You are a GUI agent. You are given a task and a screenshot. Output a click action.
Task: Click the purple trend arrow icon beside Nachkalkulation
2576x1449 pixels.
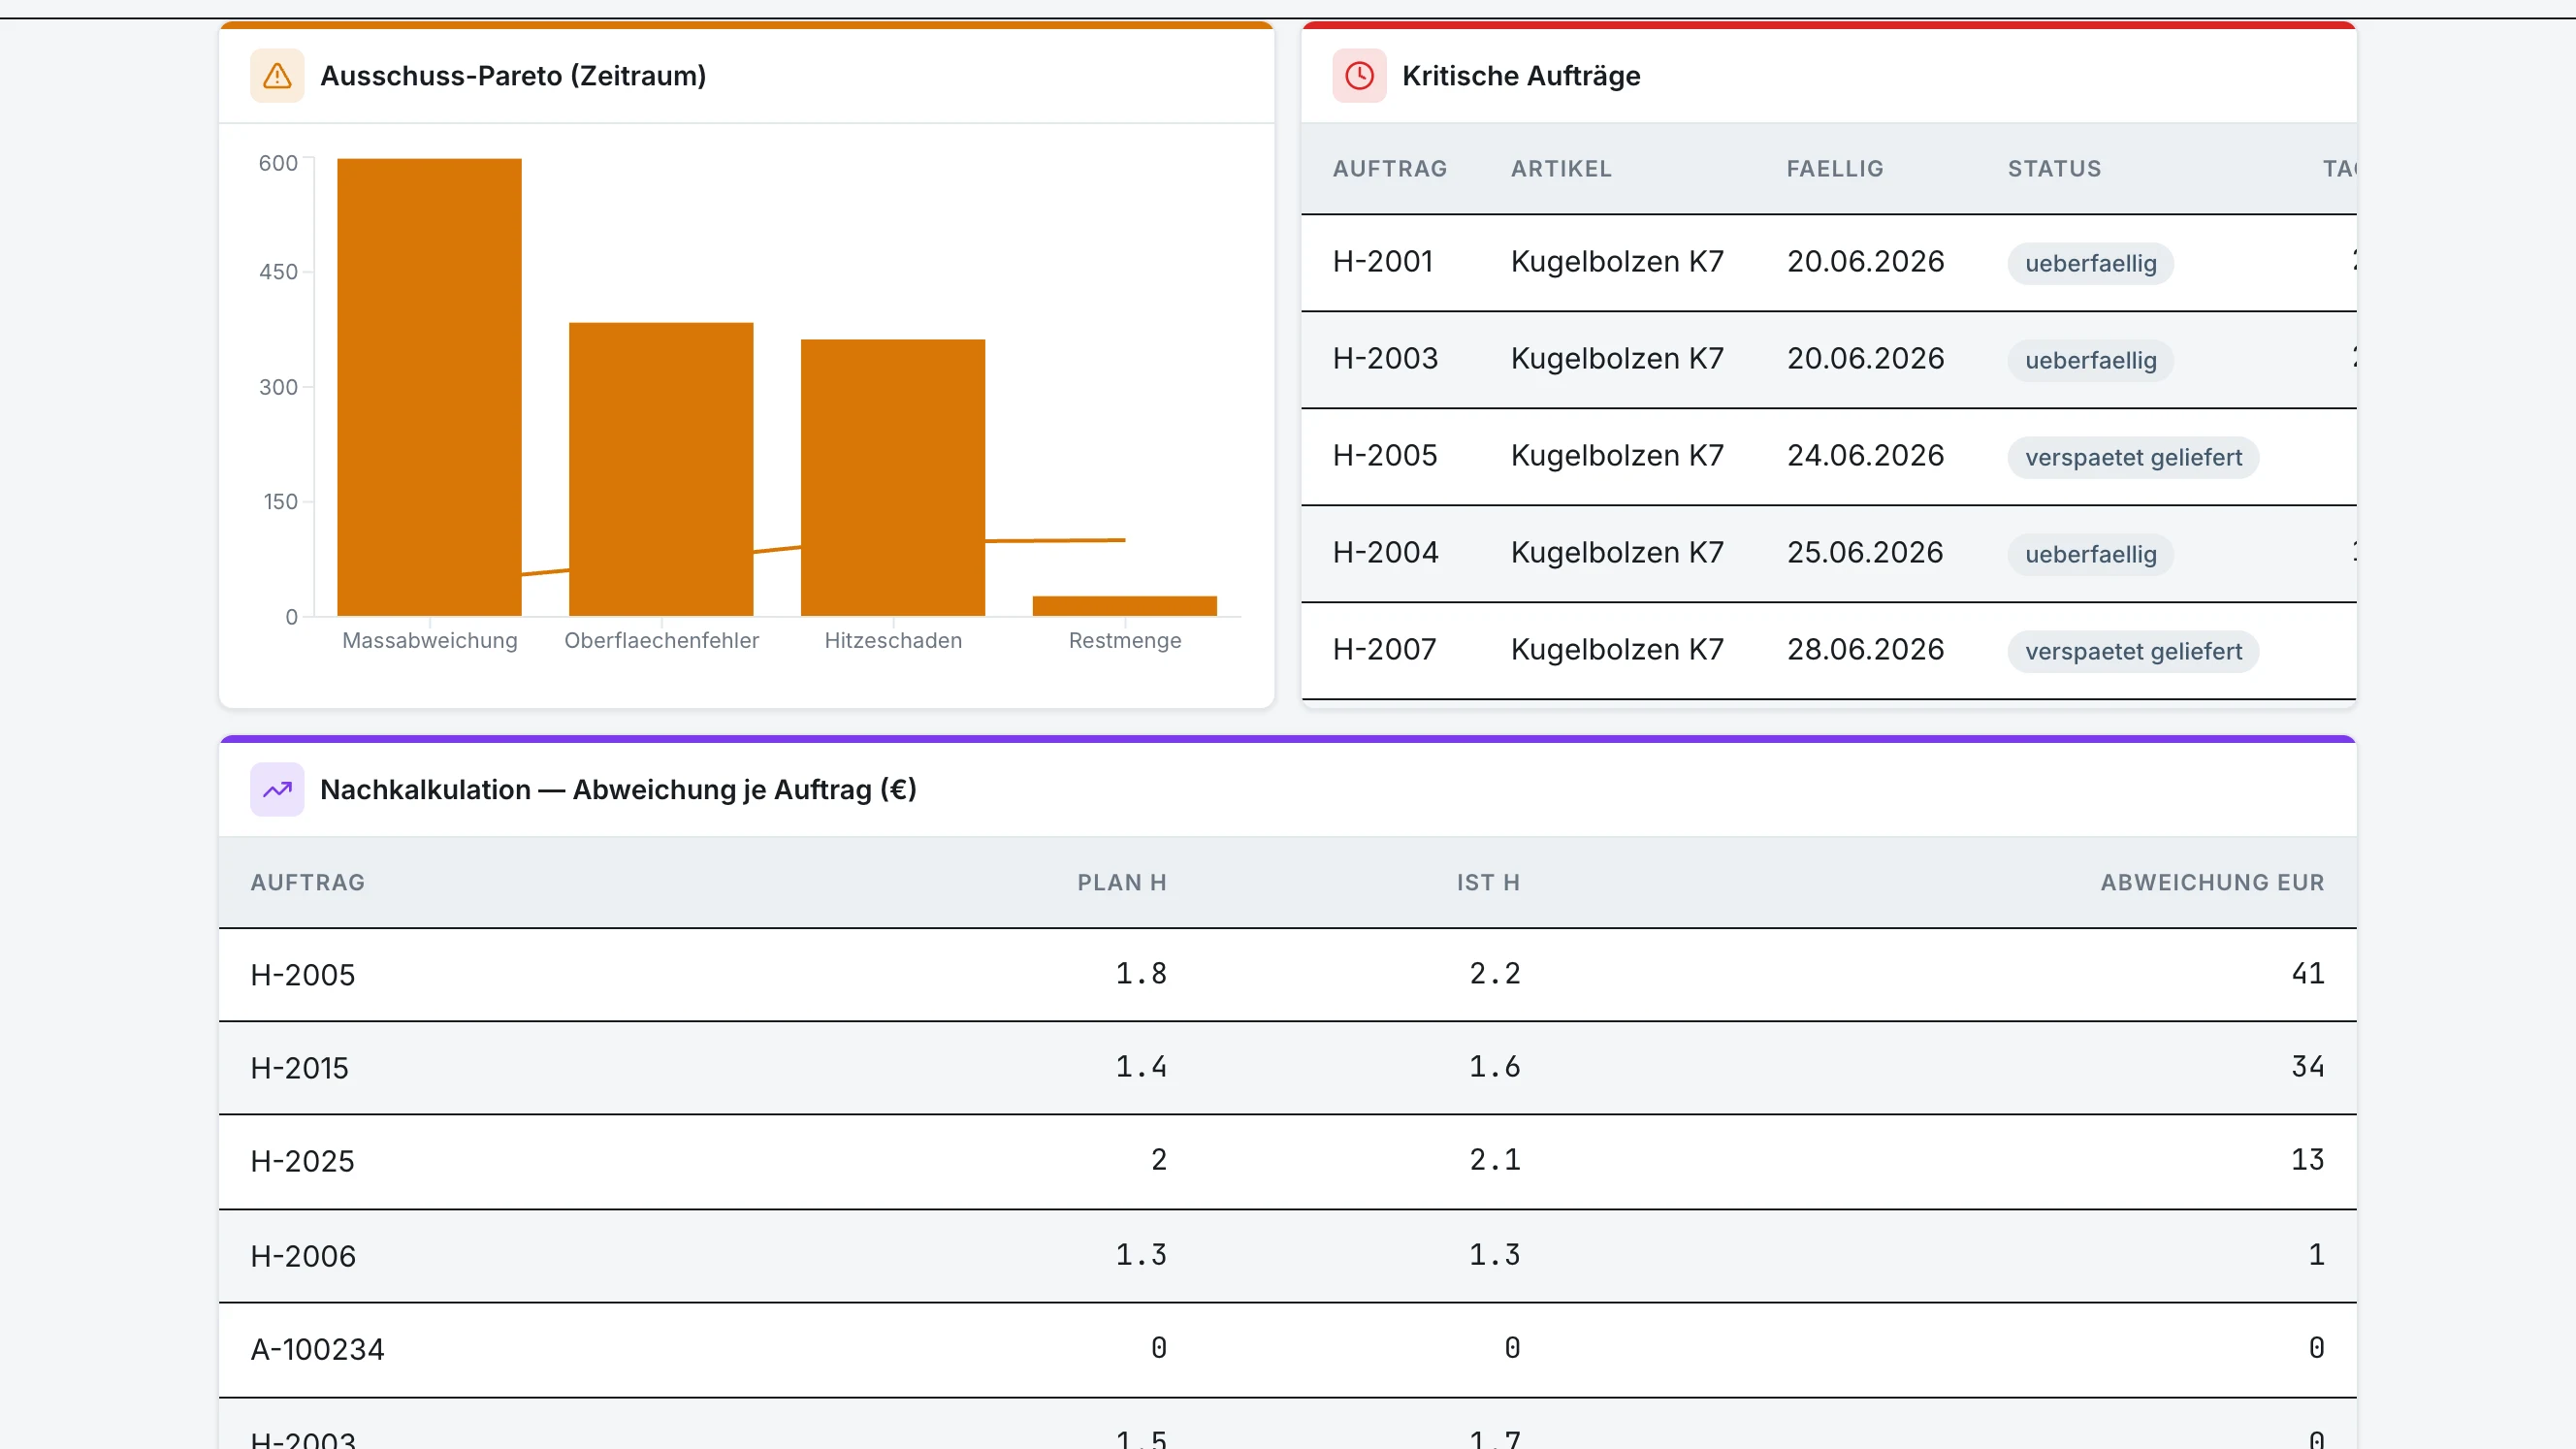pos(277,790)
